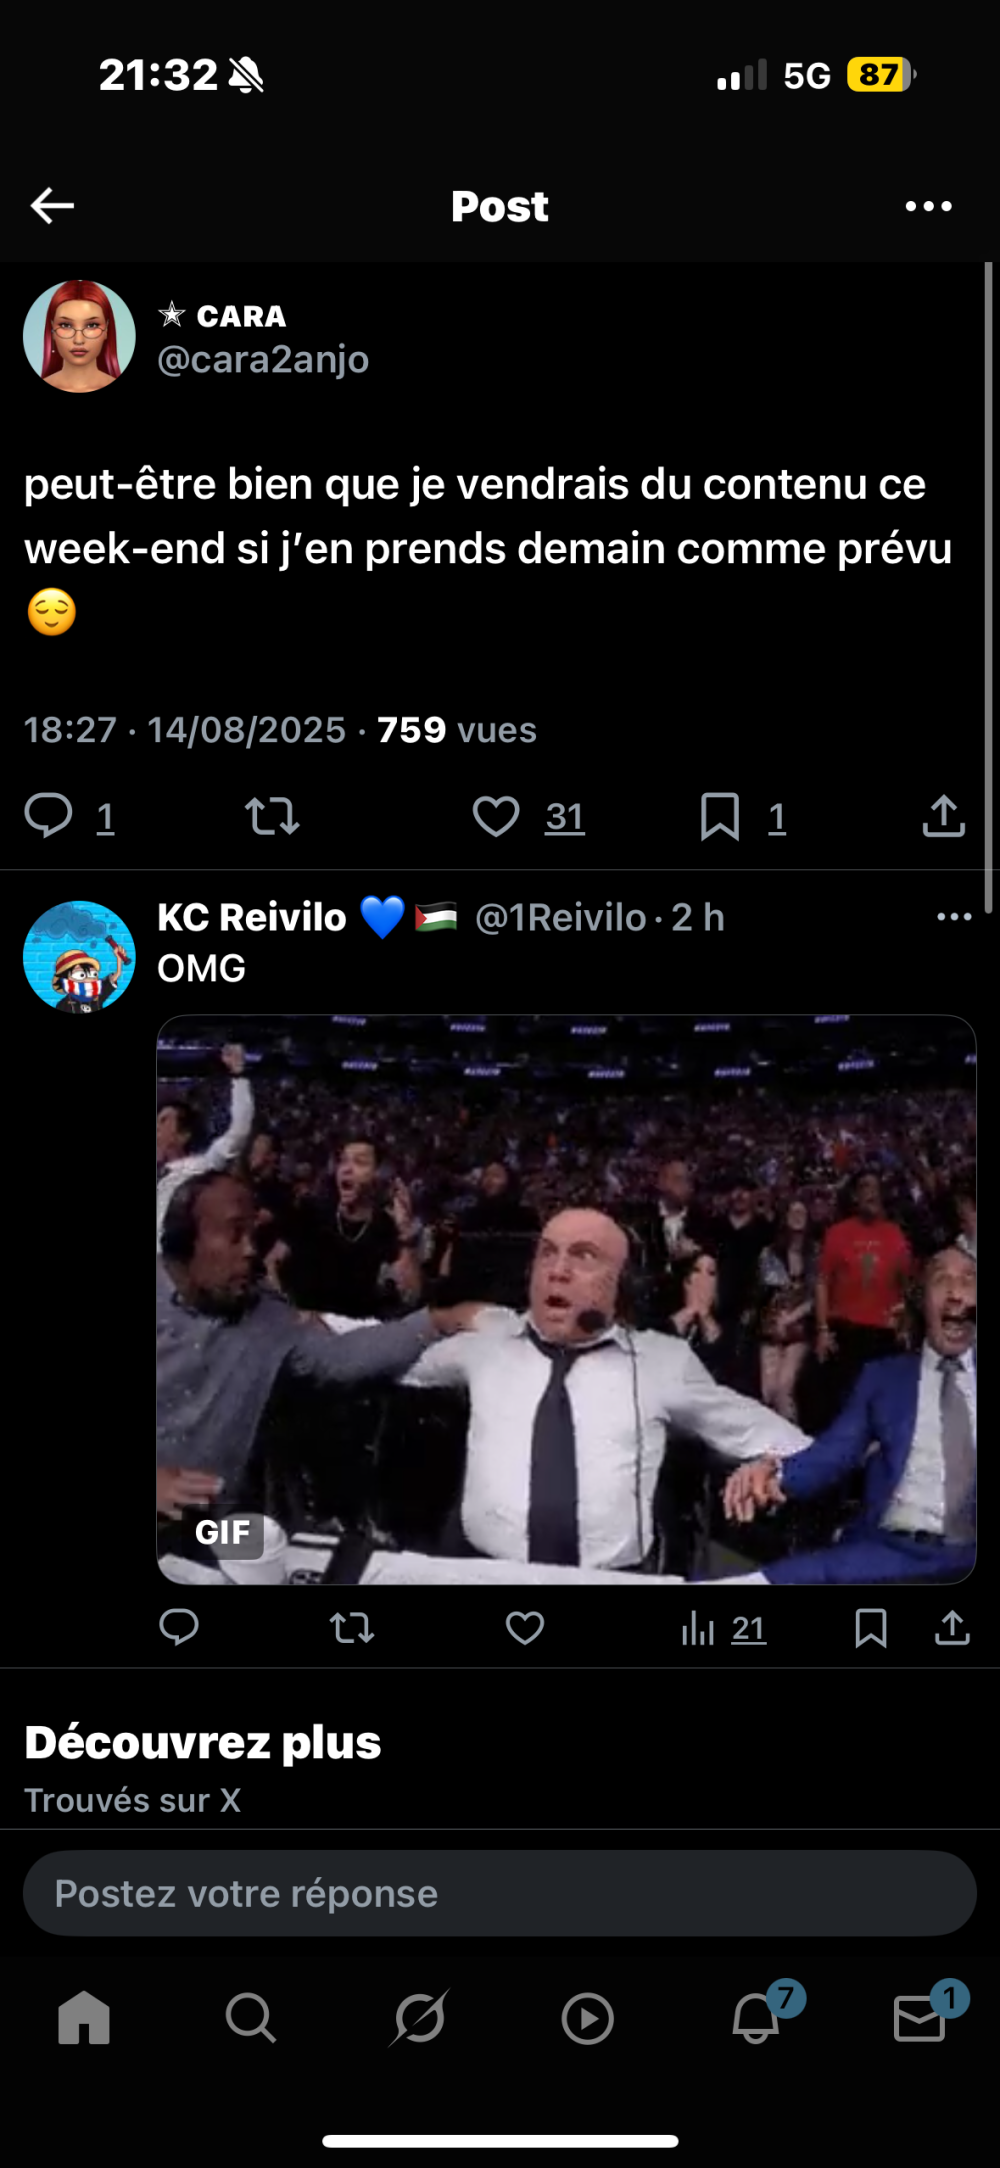Image resolution: width=1000 pixels, height=2168 pixels.
Task: Like KC Reivilo's reply
Action: pos(524,1628)
